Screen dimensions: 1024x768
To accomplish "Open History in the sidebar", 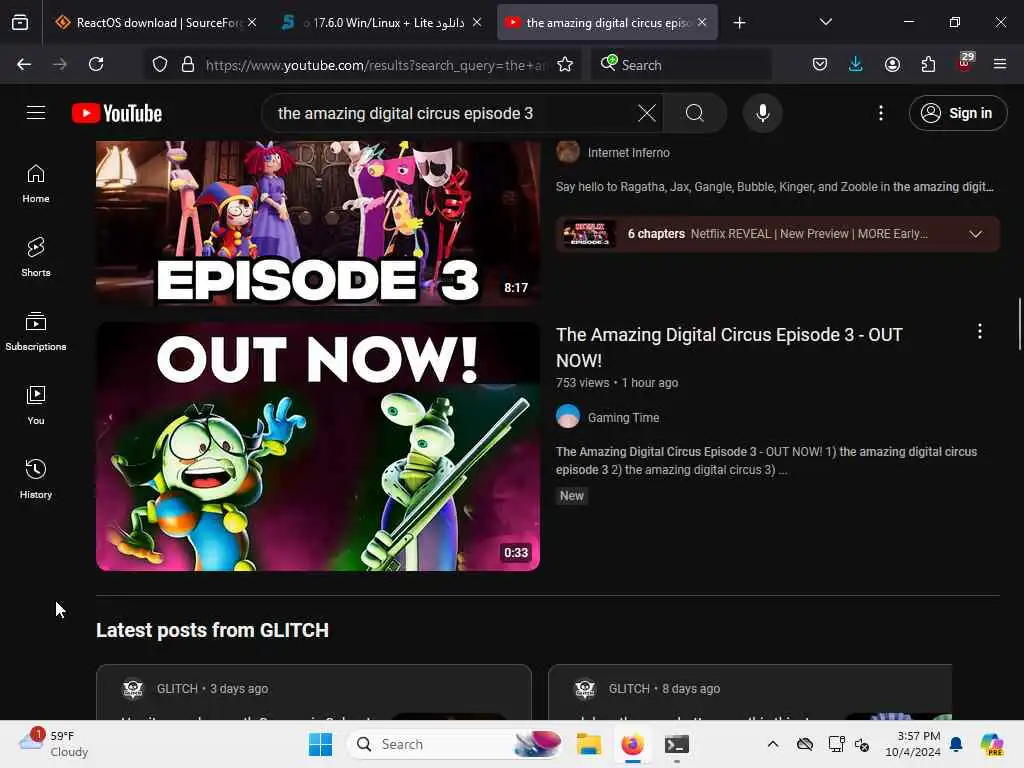I will (36, 479).
